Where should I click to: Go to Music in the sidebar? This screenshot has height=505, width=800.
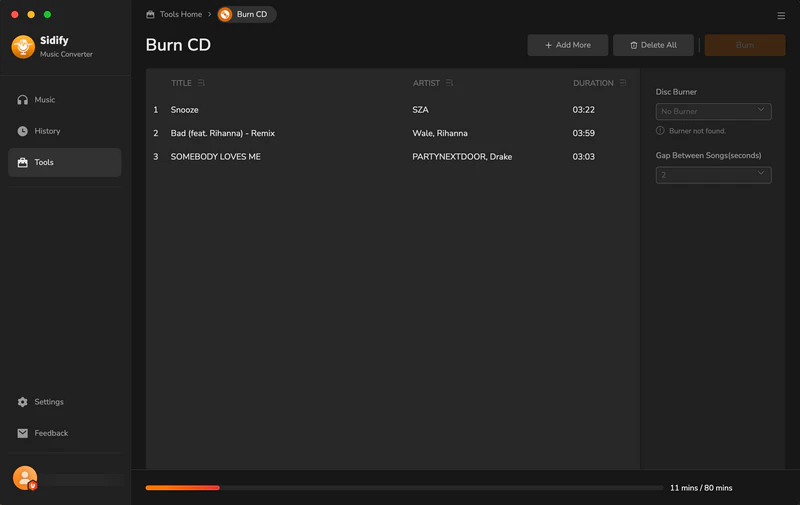(x=65, y=100)
